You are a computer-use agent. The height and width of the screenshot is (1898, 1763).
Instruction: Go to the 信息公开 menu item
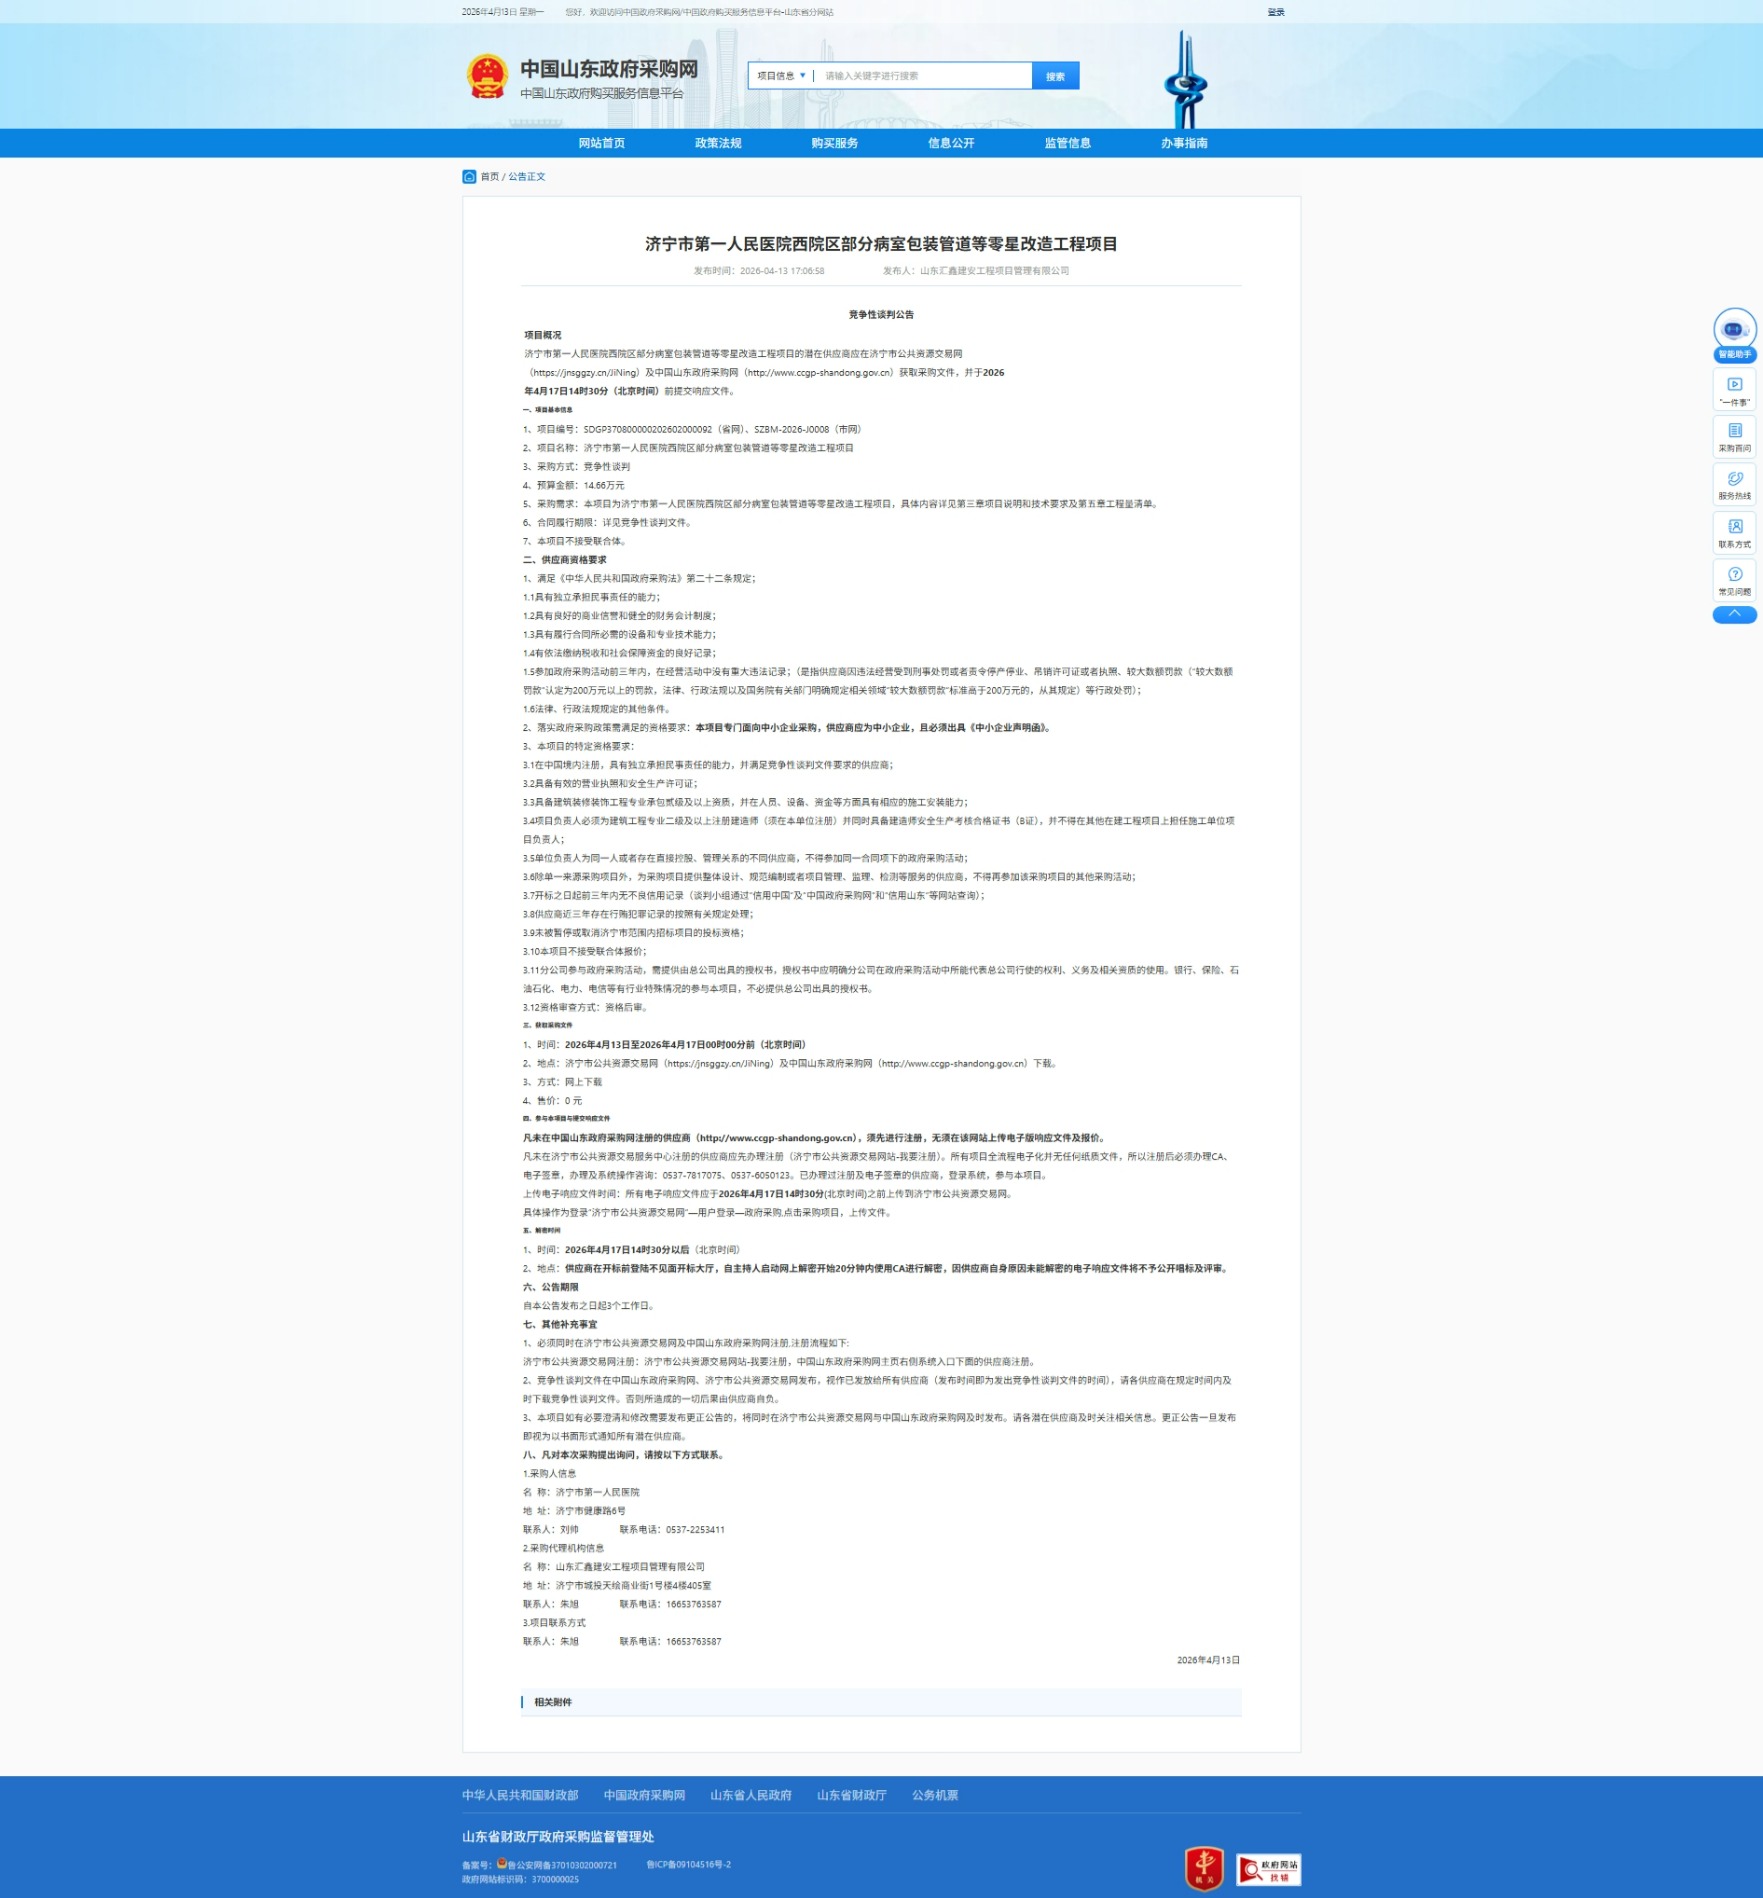click(951, 143)
